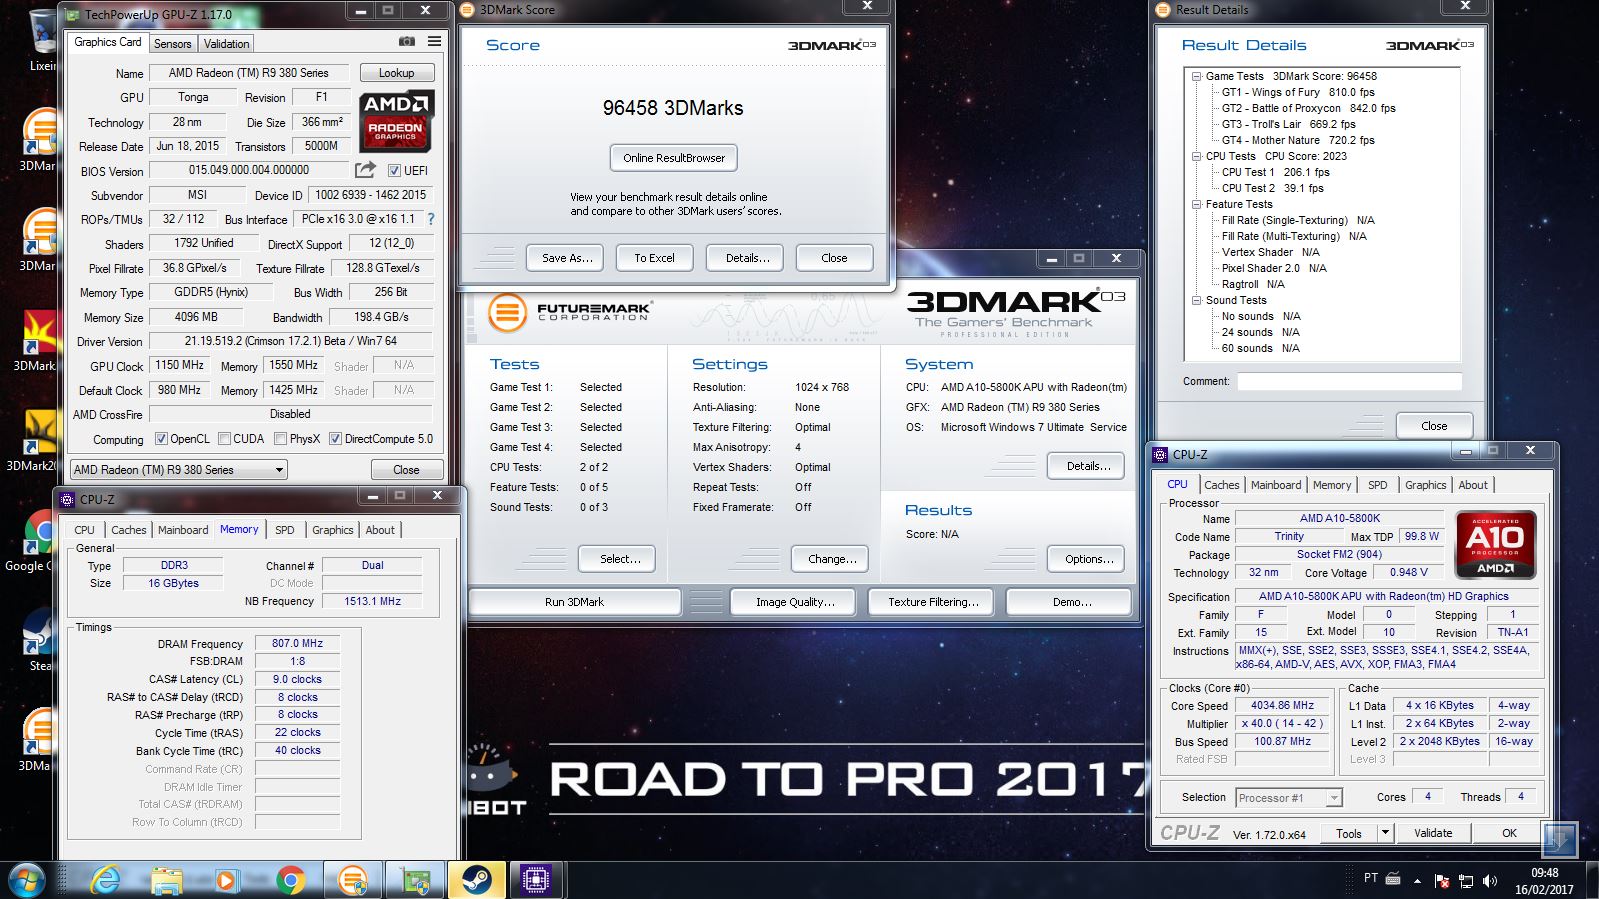Click the Validate button in CPU-Z
Screen dimensions: 1599x899
click(1433, 833)
